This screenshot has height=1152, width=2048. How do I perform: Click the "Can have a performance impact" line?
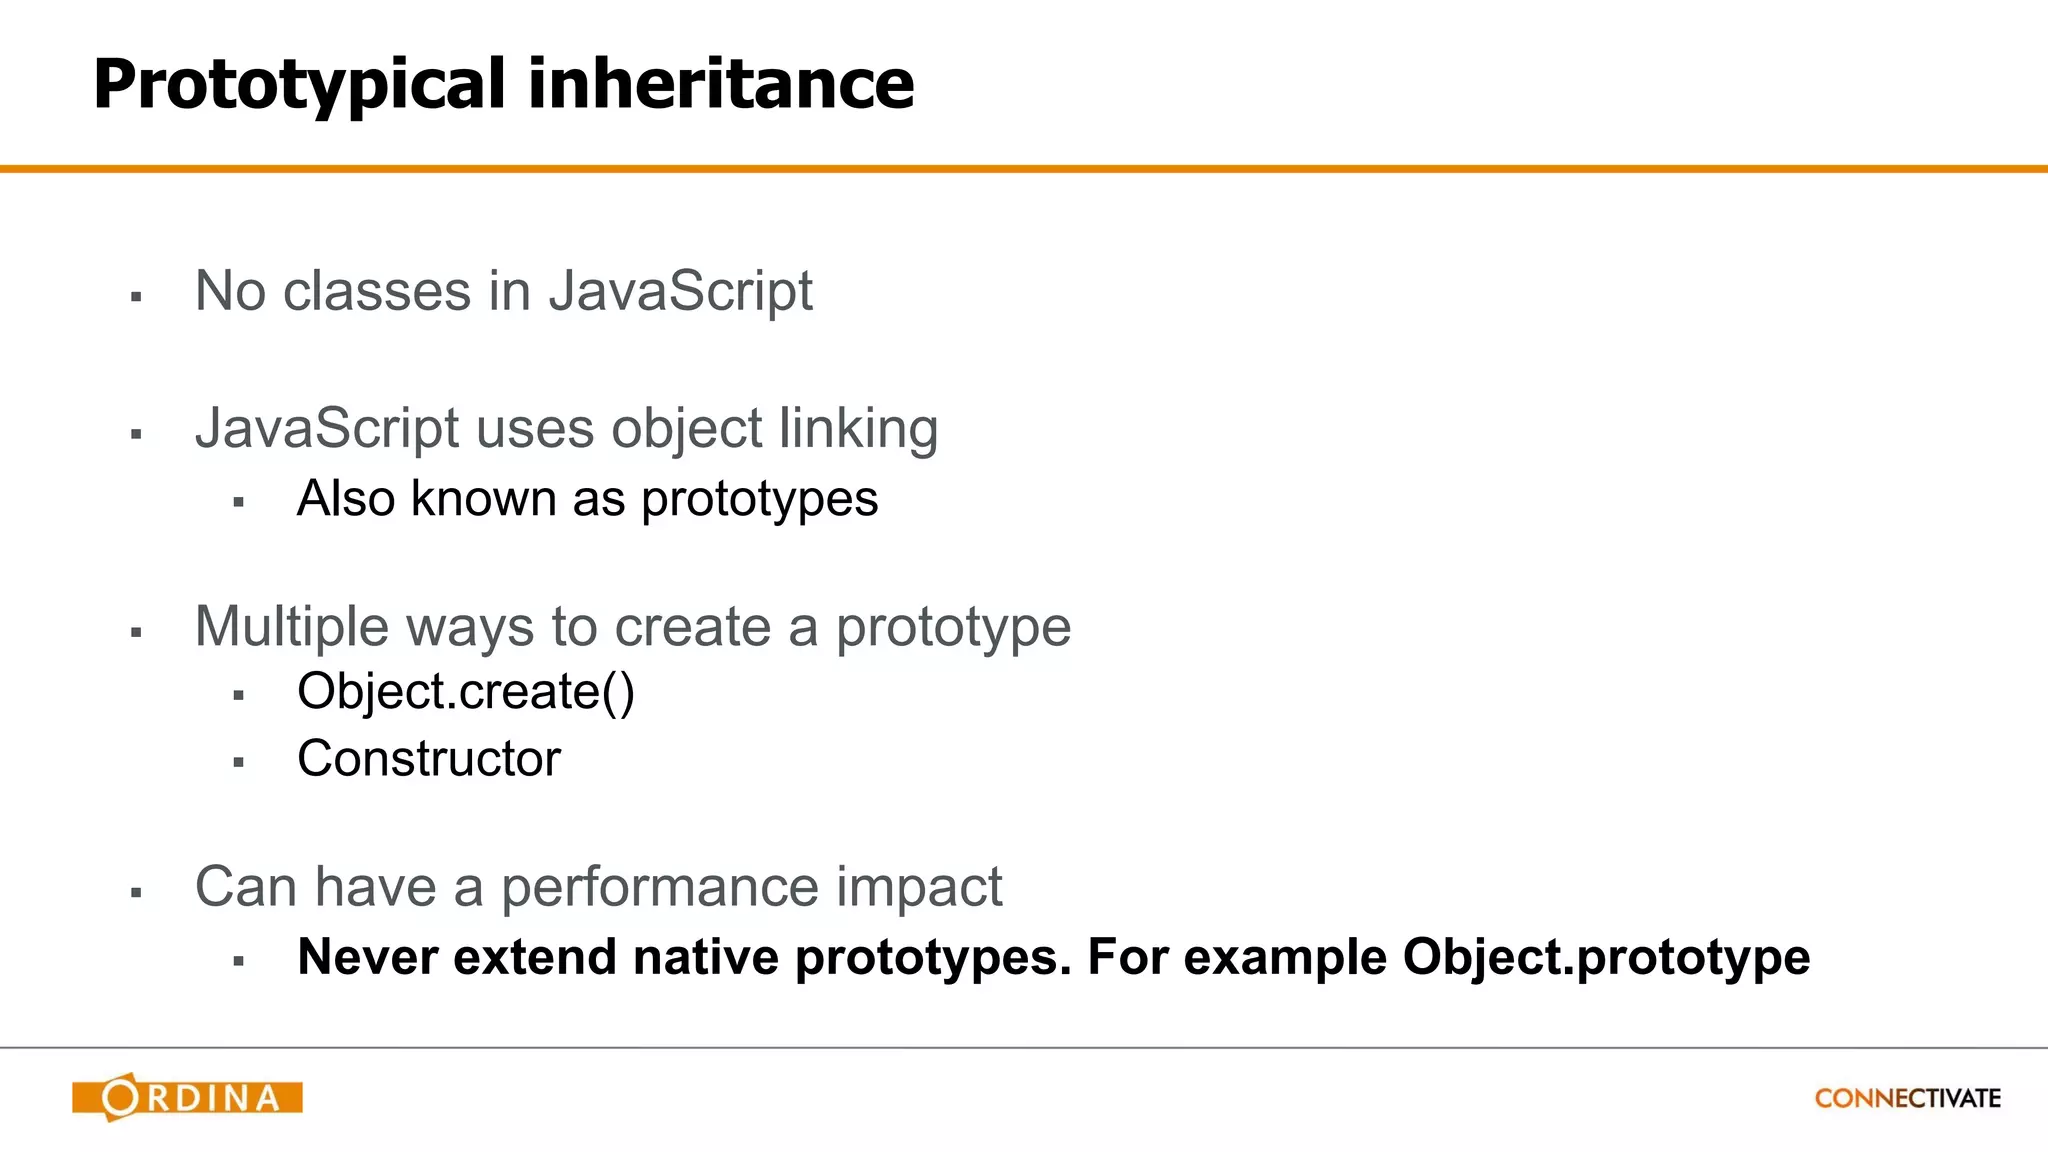[x=598, y=887]
